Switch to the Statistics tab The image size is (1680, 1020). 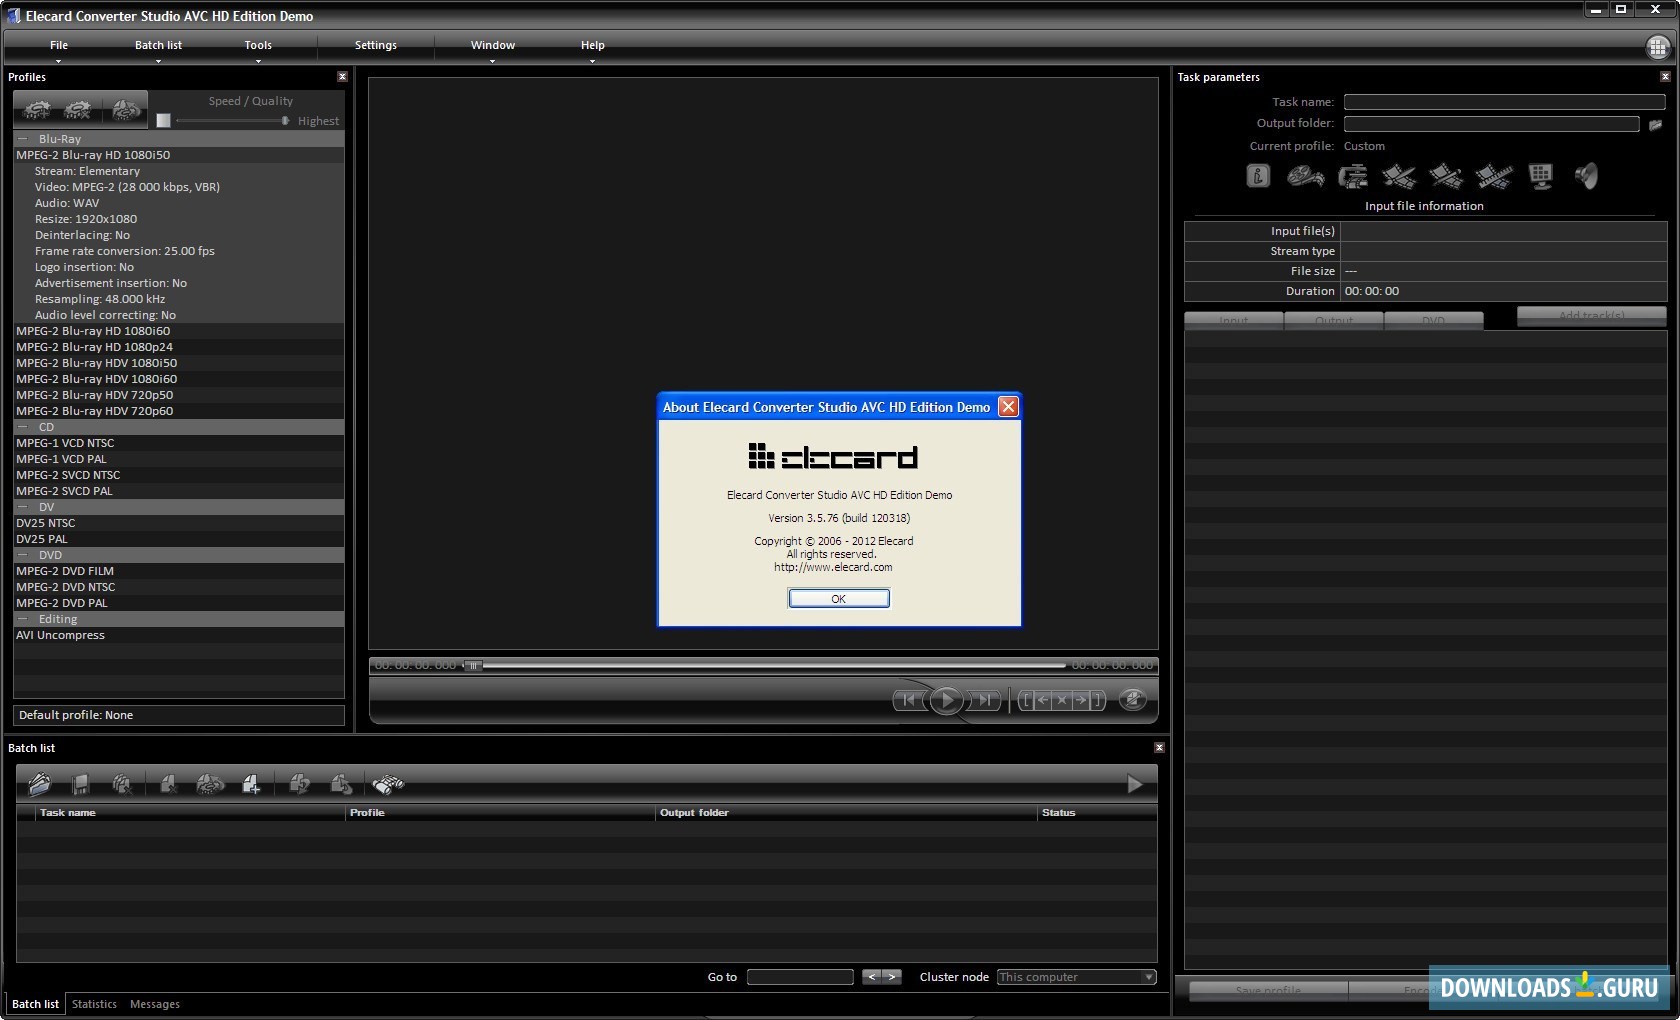click(x=94, y=1004)
